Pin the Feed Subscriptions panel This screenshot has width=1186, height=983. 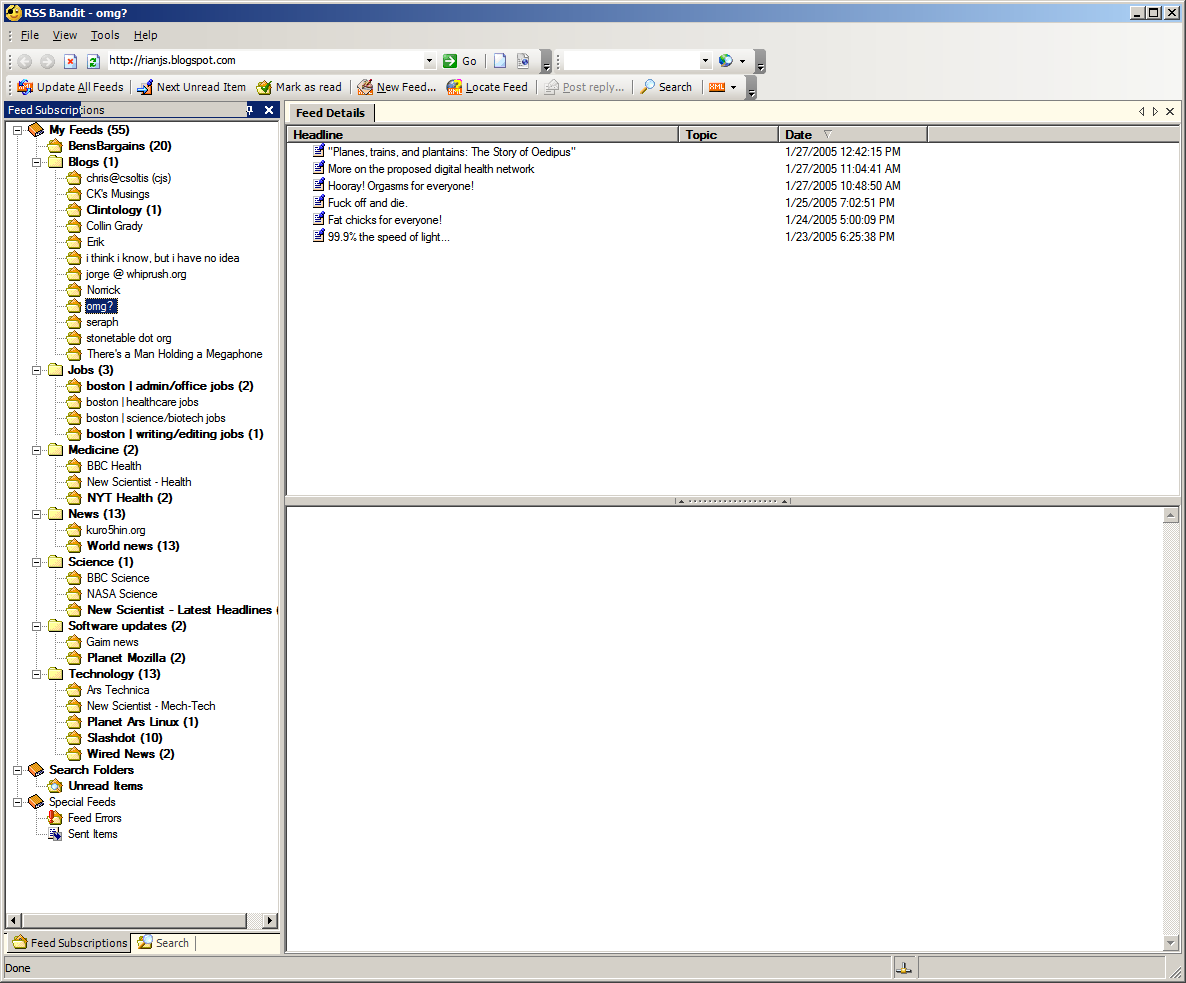tap(250, 110)
